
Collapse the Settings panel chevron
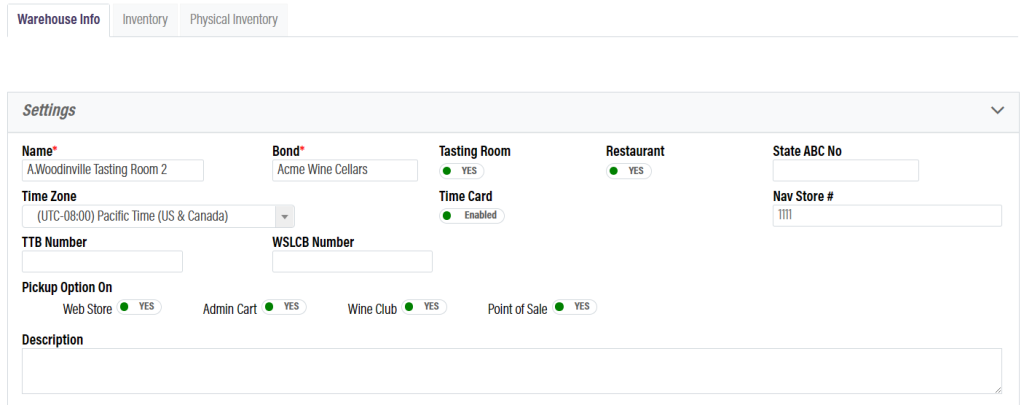click(996, 110)
